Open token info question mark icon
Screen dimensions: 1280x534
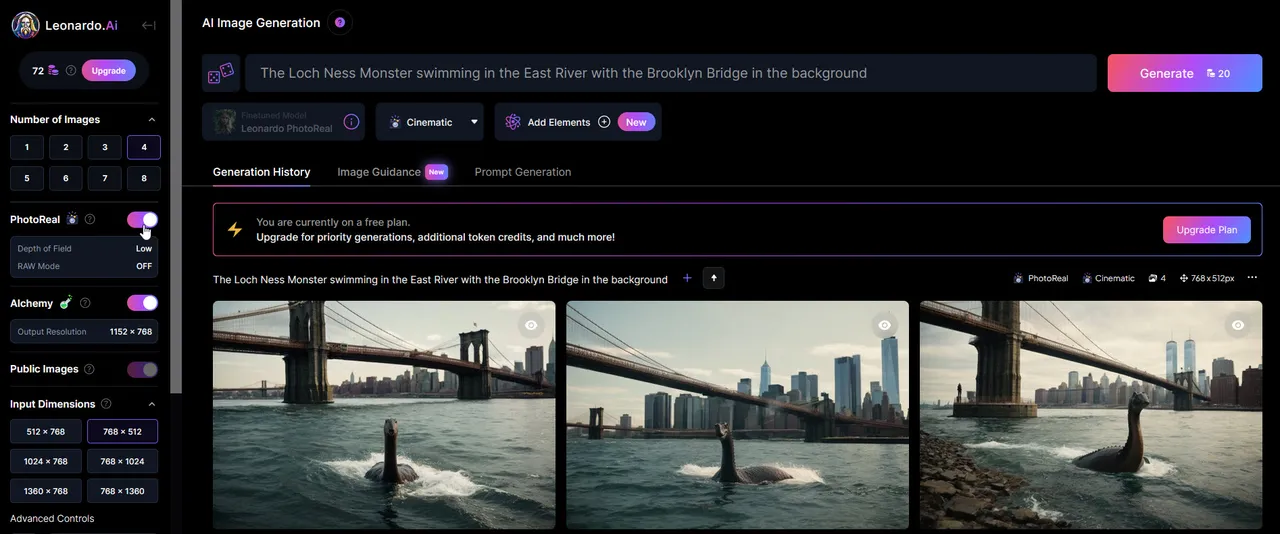(71, 71)
